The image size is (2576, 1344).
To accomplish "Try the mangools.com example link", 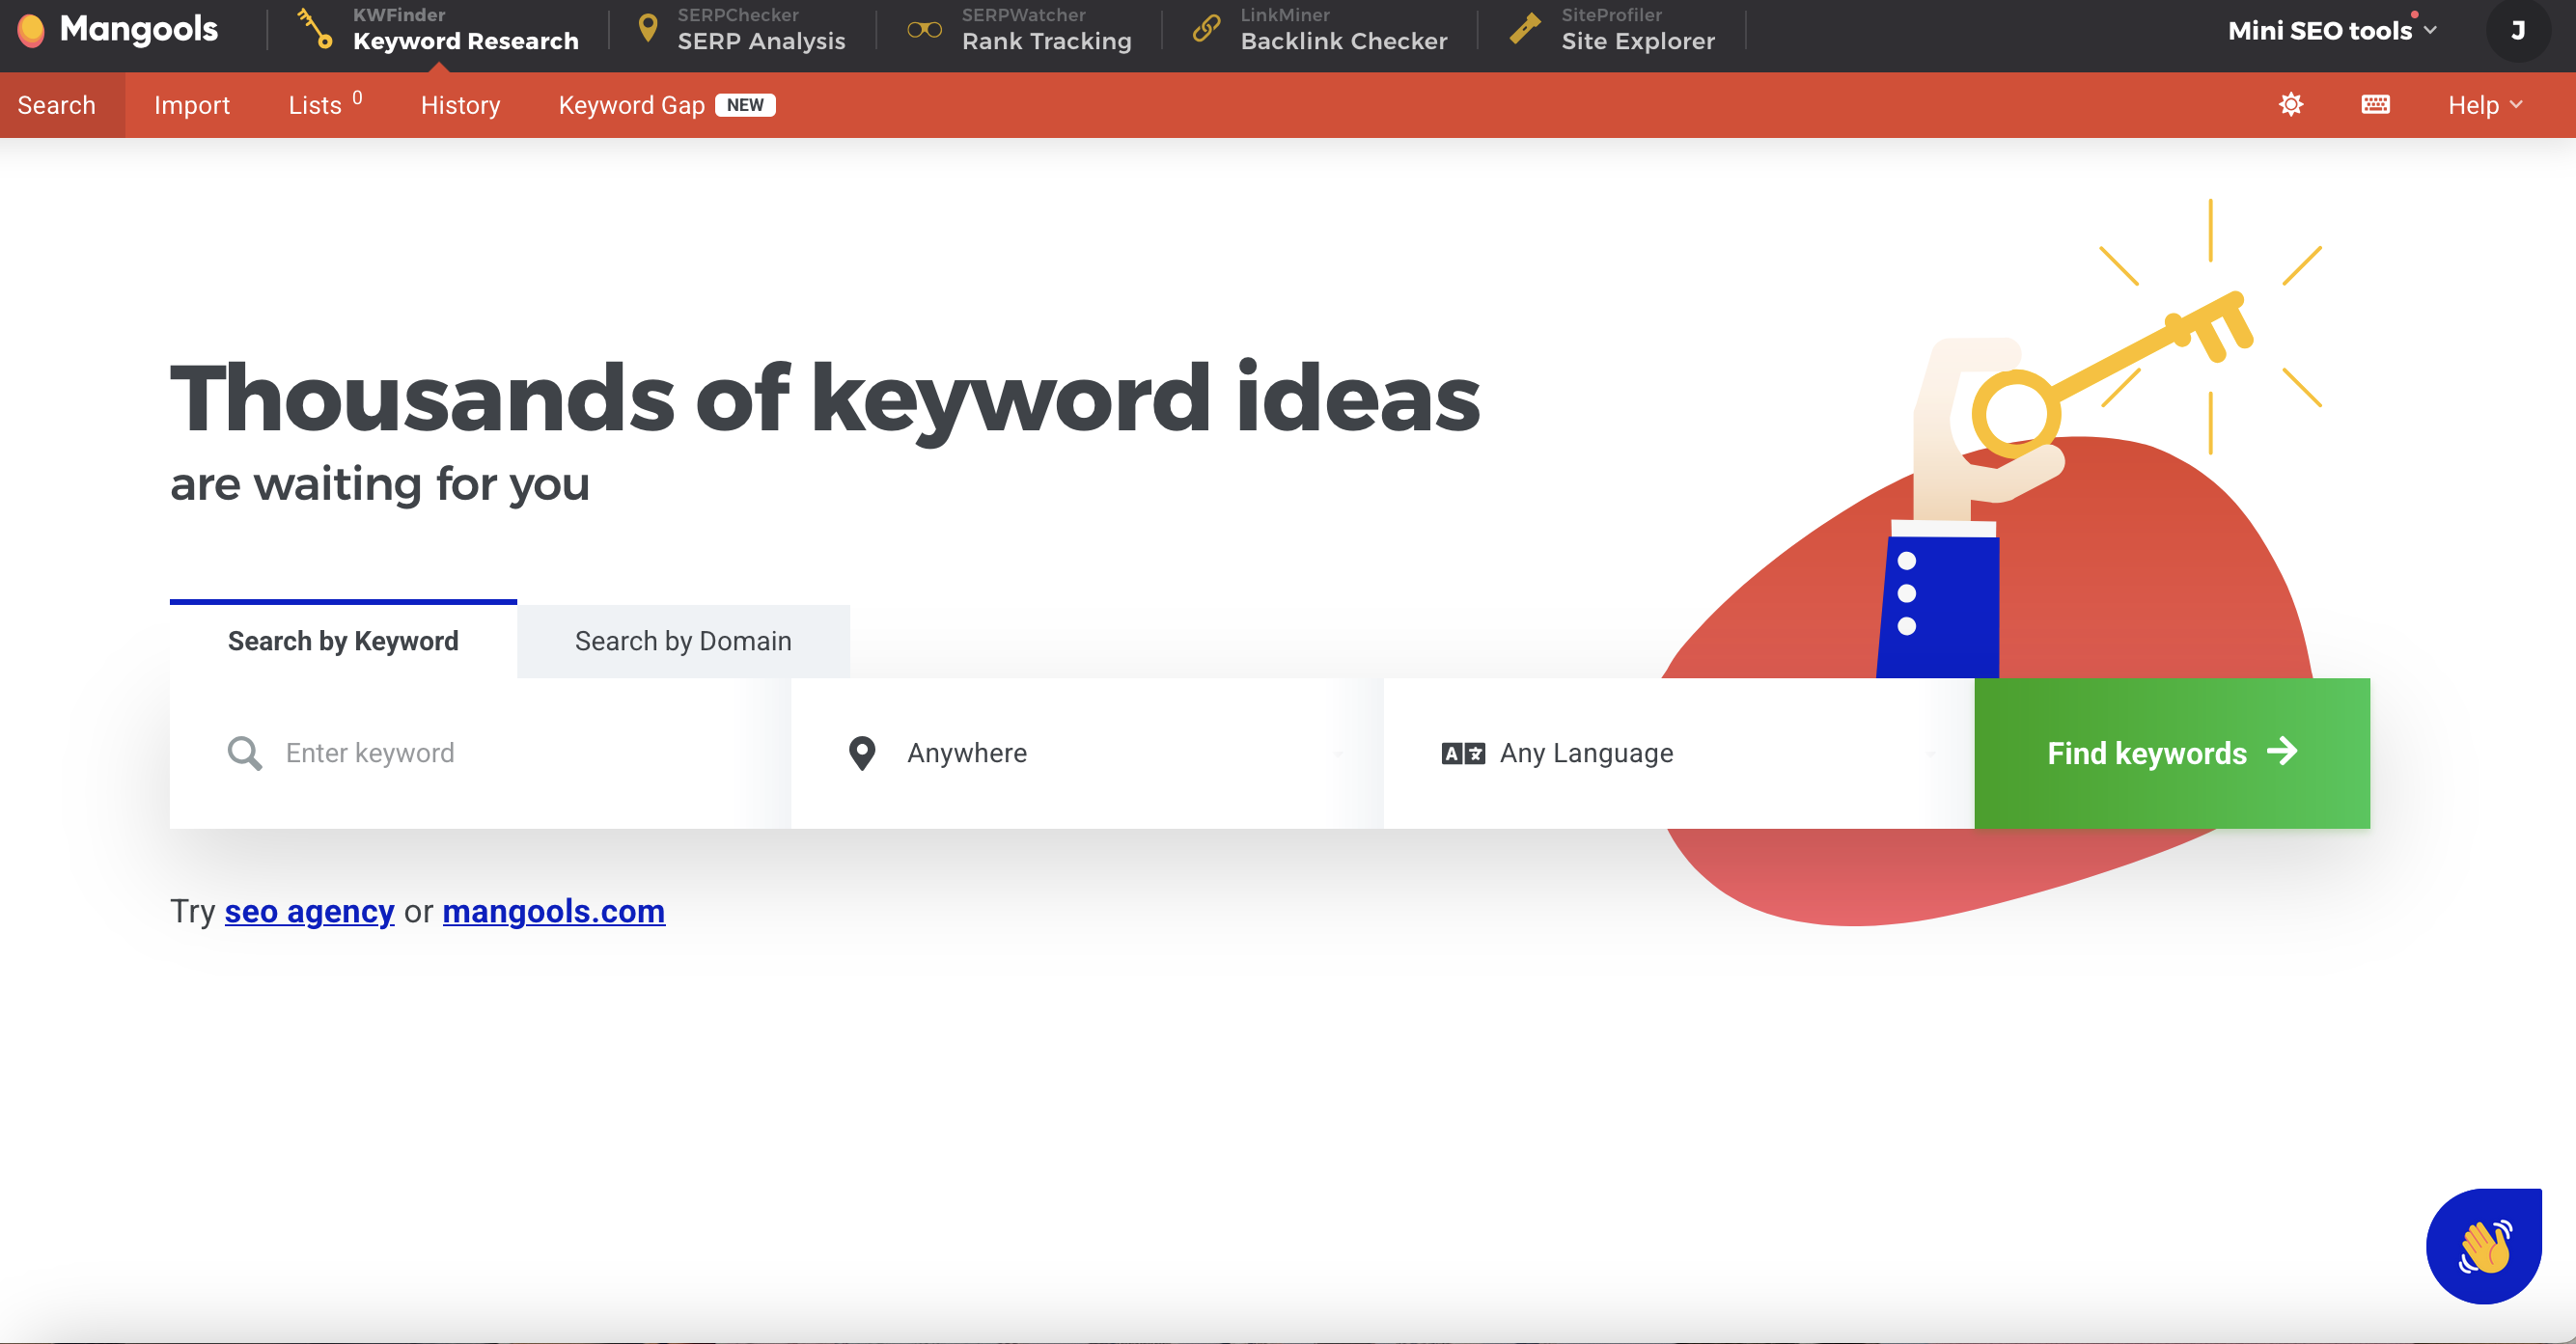I will click(553, 911).
